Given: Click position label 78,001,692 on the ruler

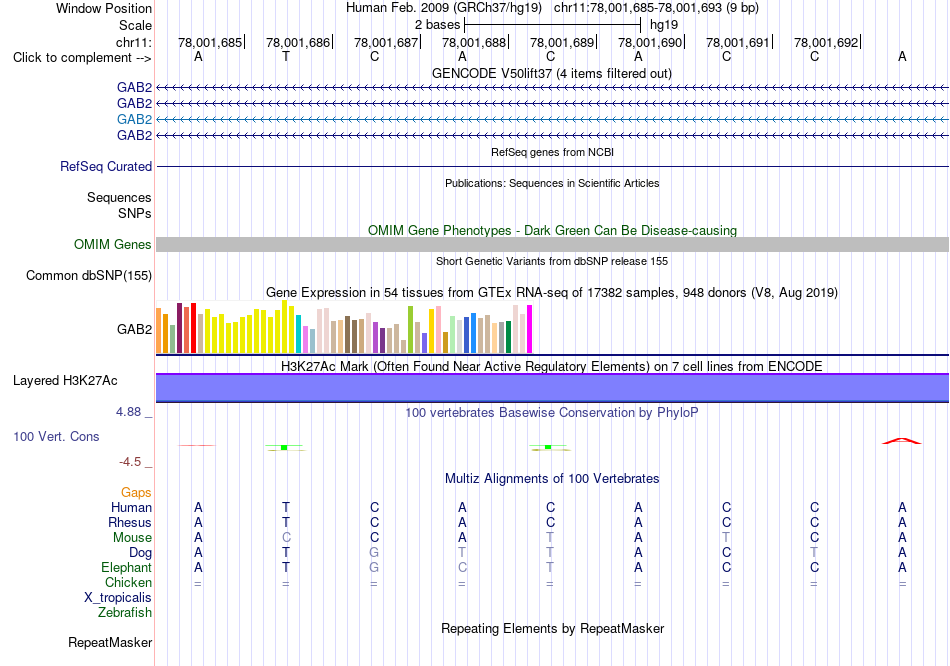Looking at the screenshot, I should tap(826, 42).
